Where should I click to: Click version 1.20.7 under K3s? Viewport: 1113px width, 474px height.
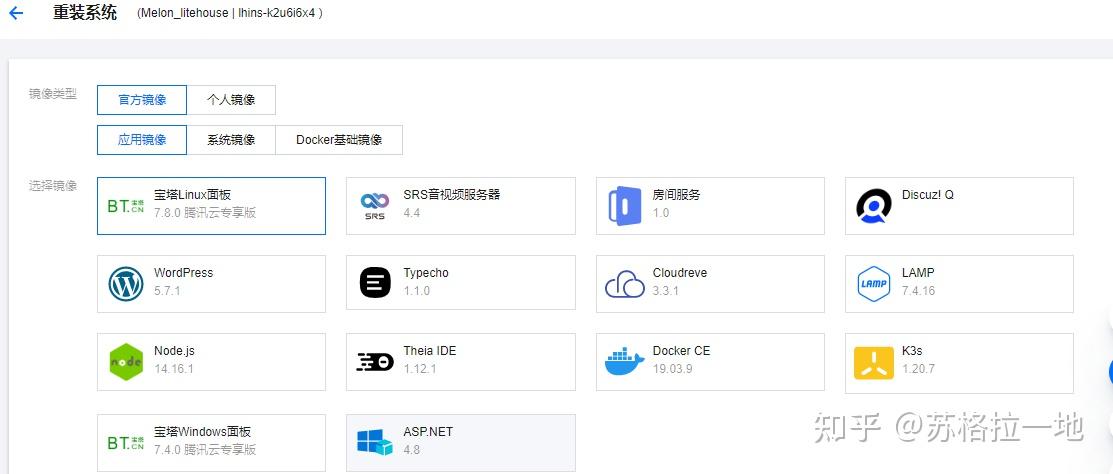coord(919,369)
